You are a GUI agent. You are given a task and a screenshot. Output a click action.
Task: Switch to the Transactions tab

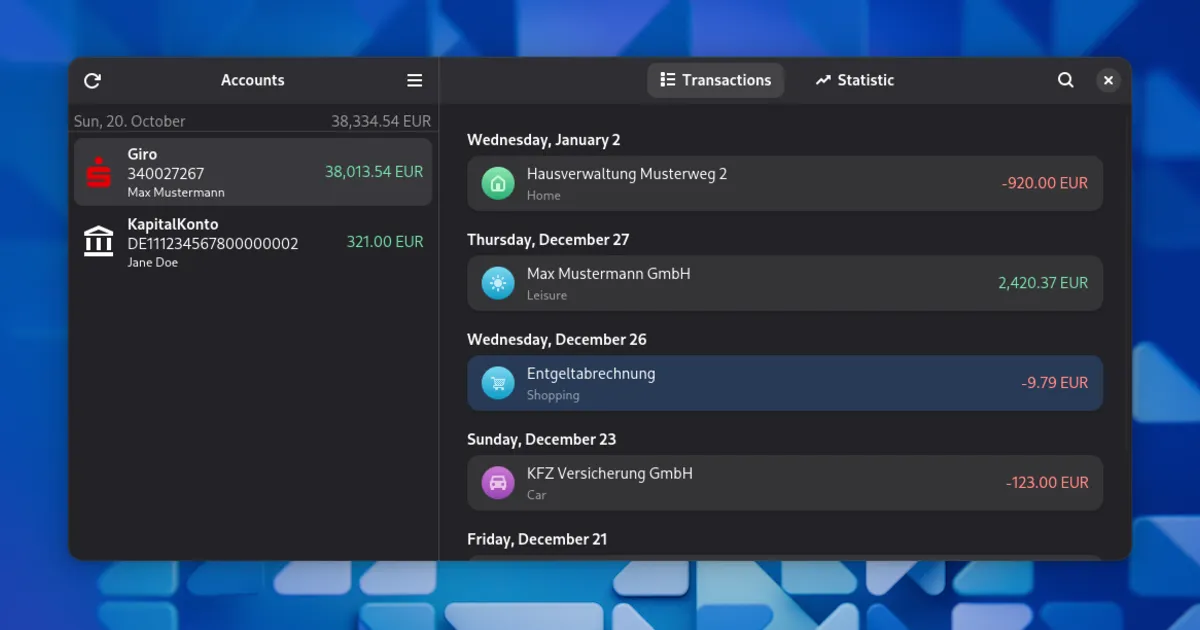715,81
